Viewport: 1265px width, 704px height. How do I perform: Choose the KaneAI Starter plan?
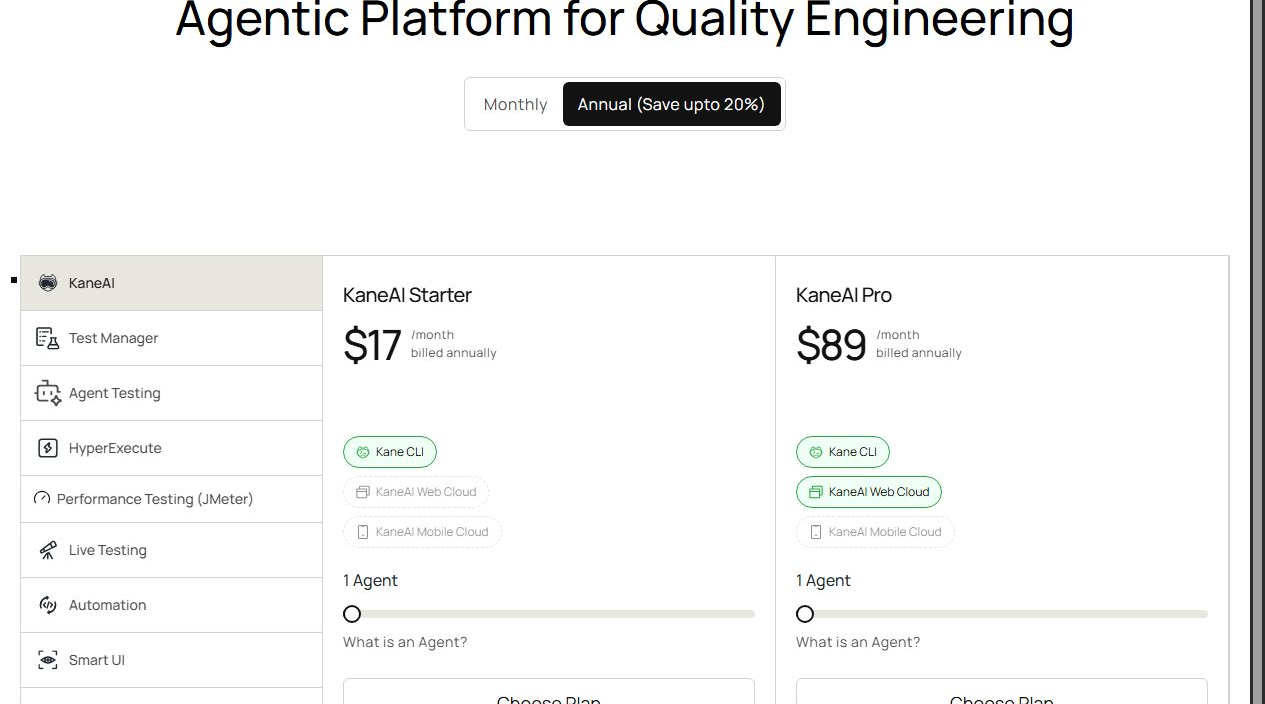pyautogui.click(x=549, y=692)
